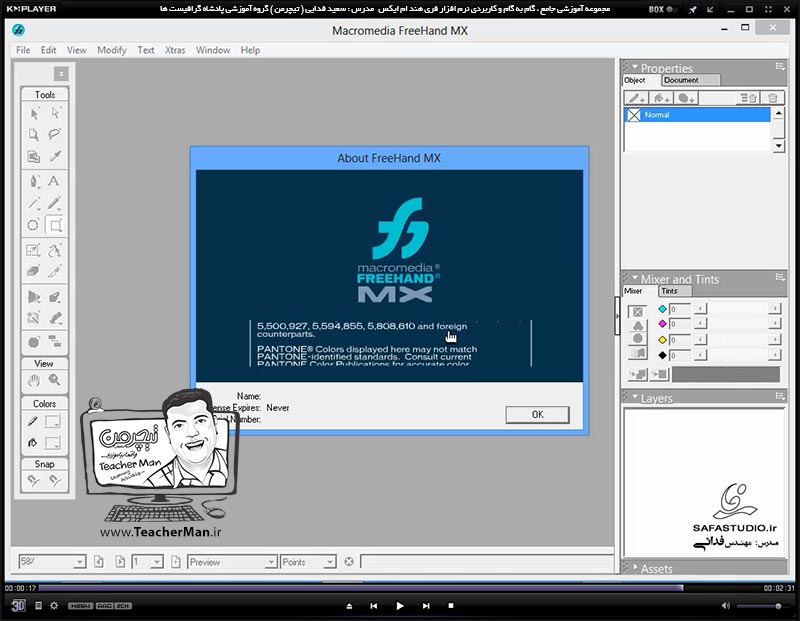
Task: Switch mixer to HLS mode button
Action: [638, 339]
